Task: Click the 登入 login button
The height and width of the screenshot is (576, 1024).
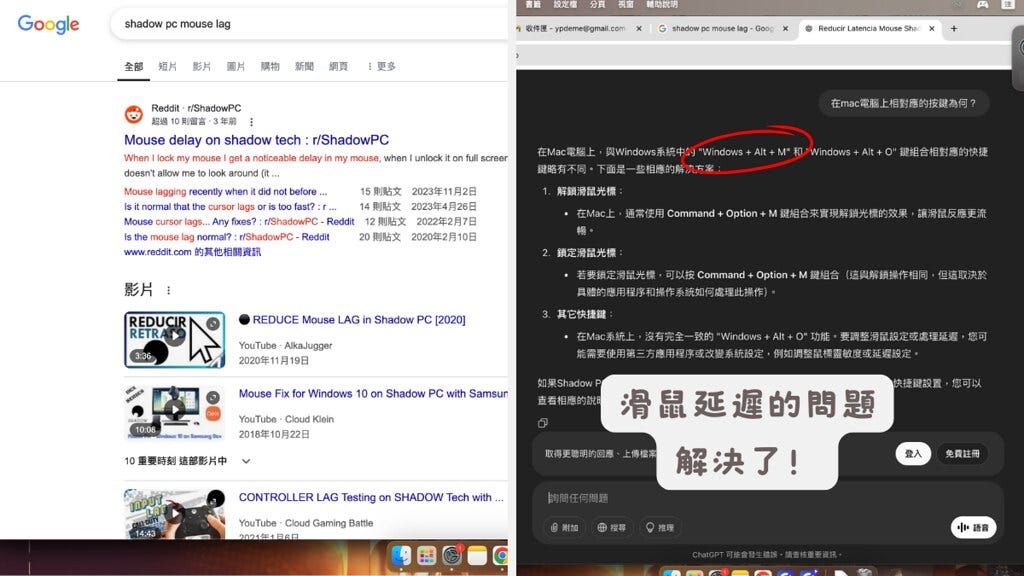Action: (x=912, y=453)
